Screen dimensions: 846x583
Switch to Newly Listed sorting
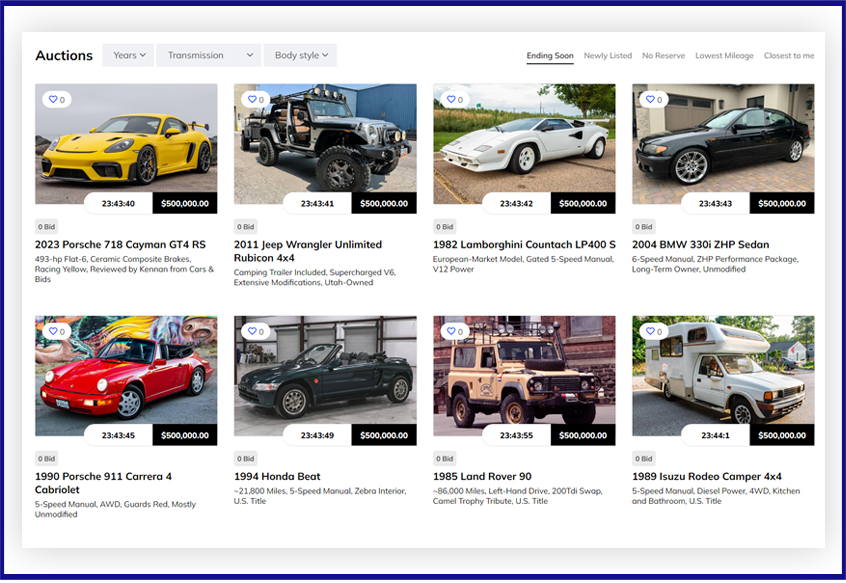(608, 56)
